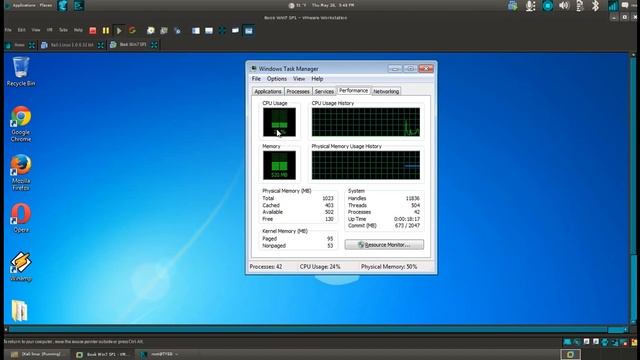Screen dimensions: 640x360
Task: Click the network signal bars icon in top panel
Action: [613, 6]
